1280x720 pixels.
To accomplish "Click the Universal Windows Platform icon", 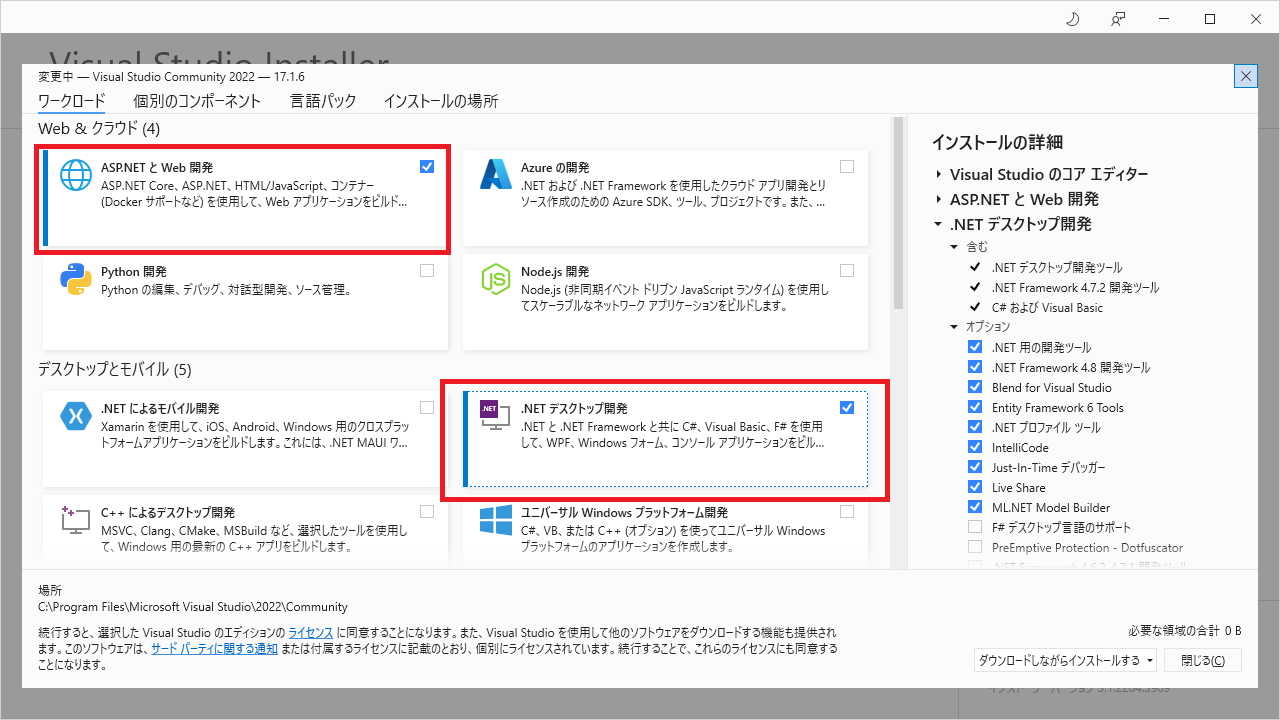I will pyautogui.click(x=495, y=519).
